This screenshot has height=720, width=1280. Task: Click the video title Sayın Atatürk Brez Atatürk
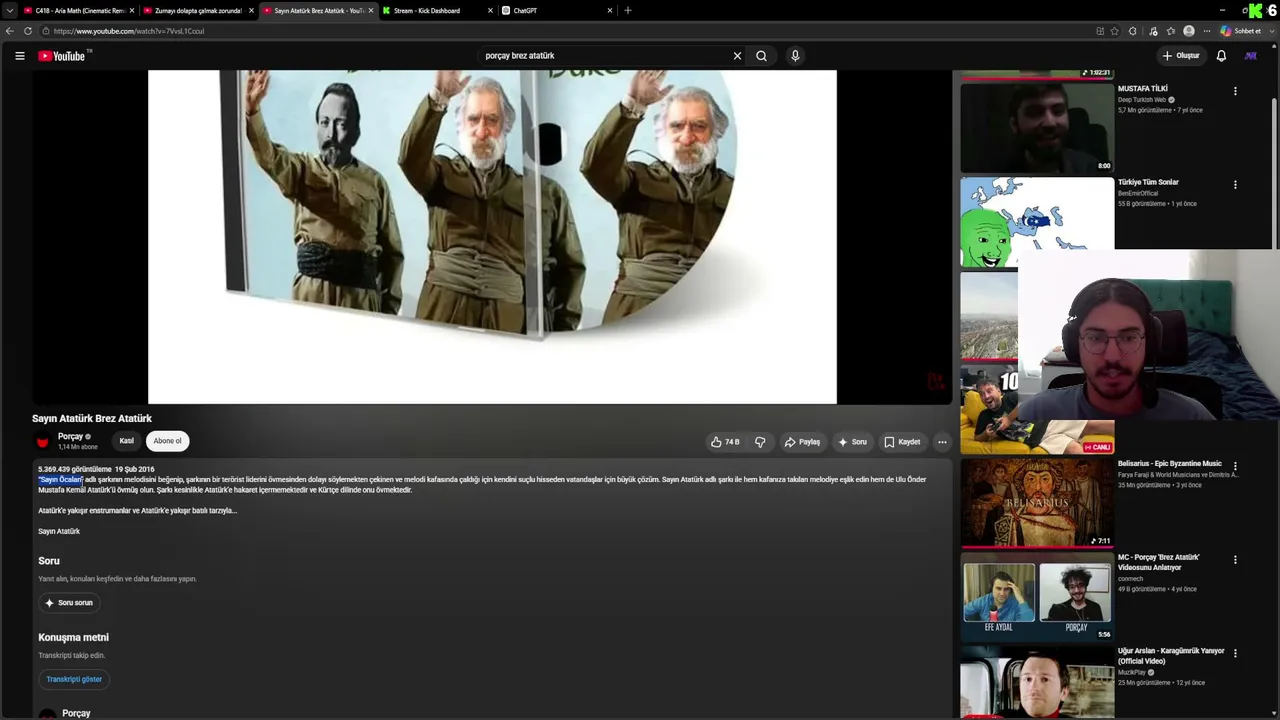coord(92,419)
